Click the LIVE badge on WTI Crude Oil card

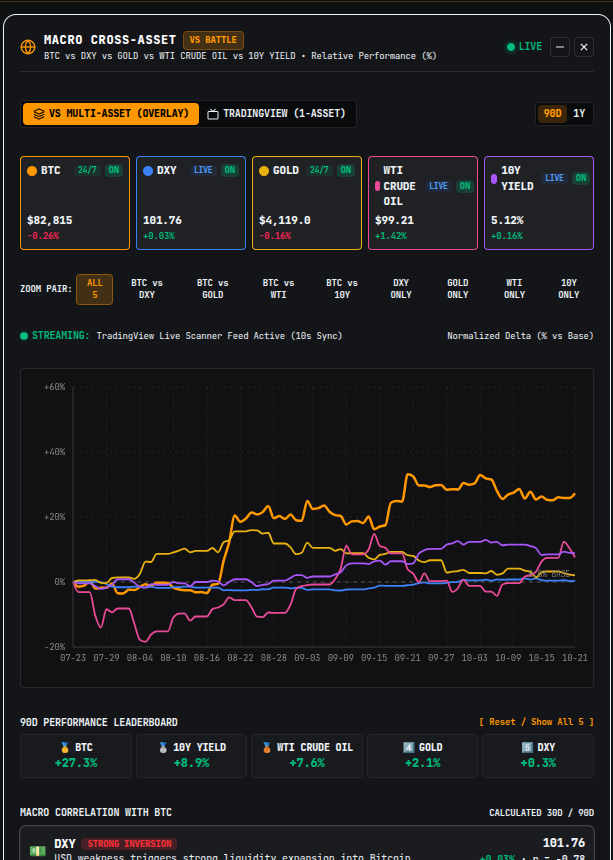point(438,186)
